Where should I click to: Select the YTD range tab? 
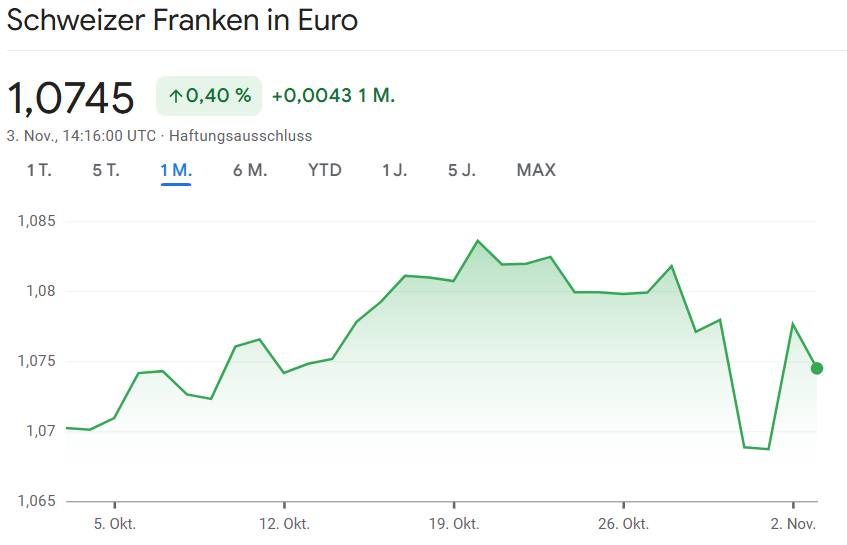tap(325, 170)
